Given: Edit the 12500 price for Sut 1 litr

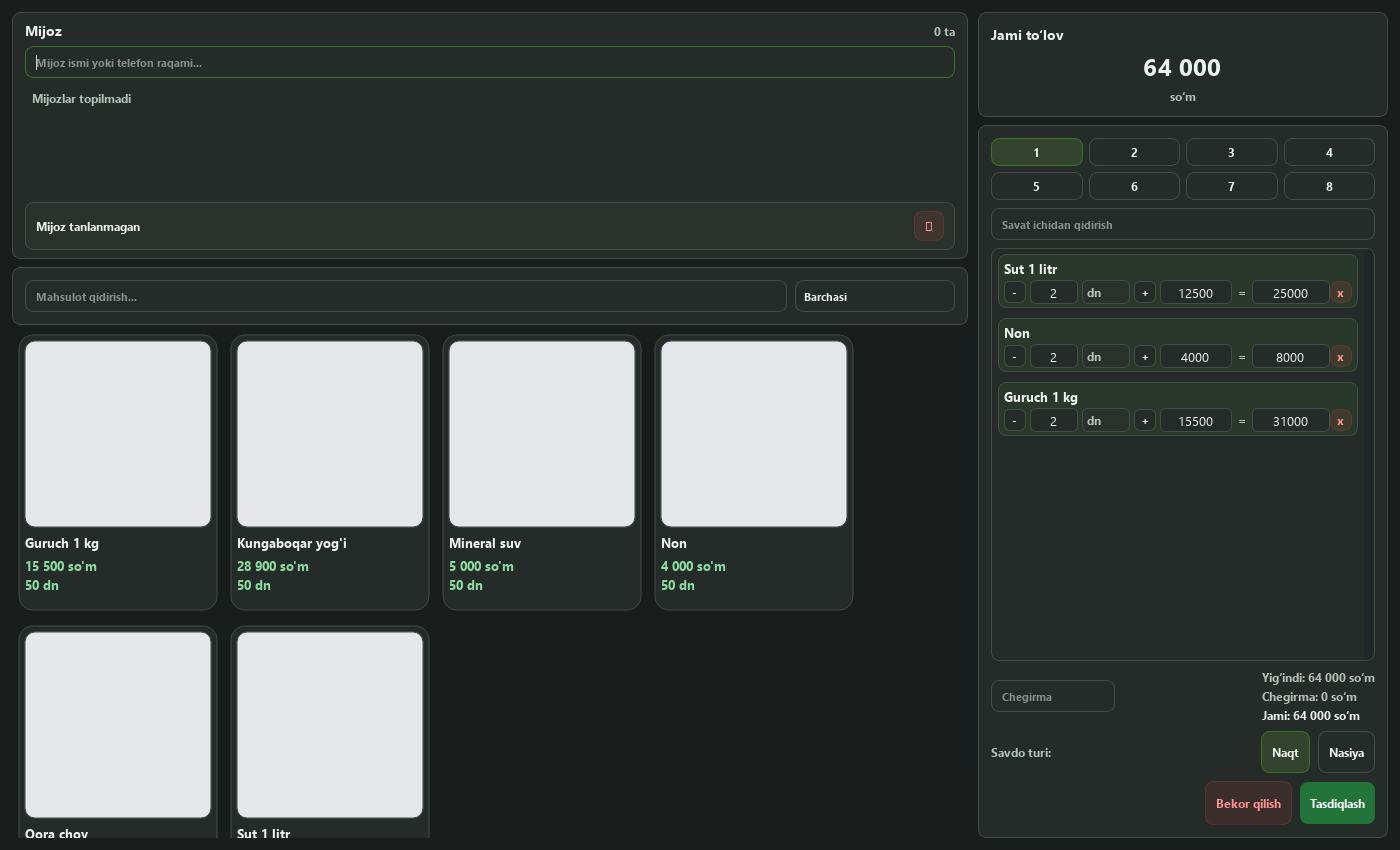Looking at the screenshot, I should (1196, 293).
